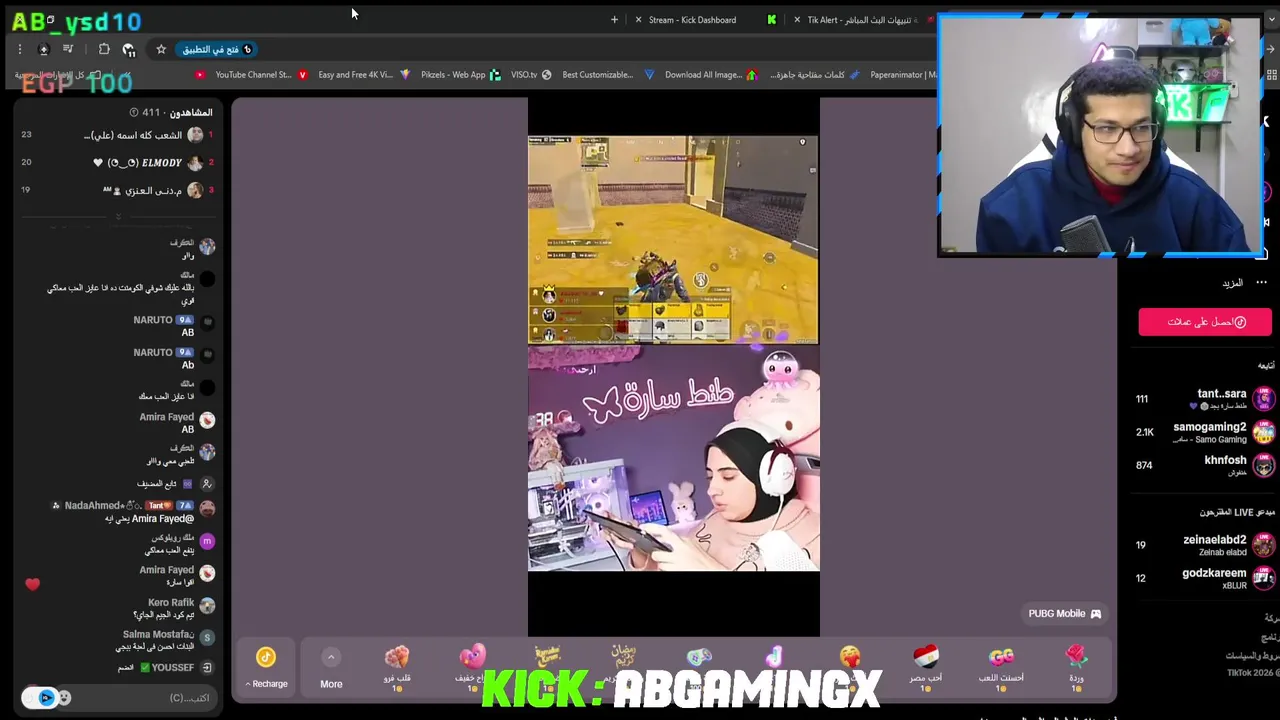
Task: Click the طنط سارة facecam video area
Action: point(673,458)
